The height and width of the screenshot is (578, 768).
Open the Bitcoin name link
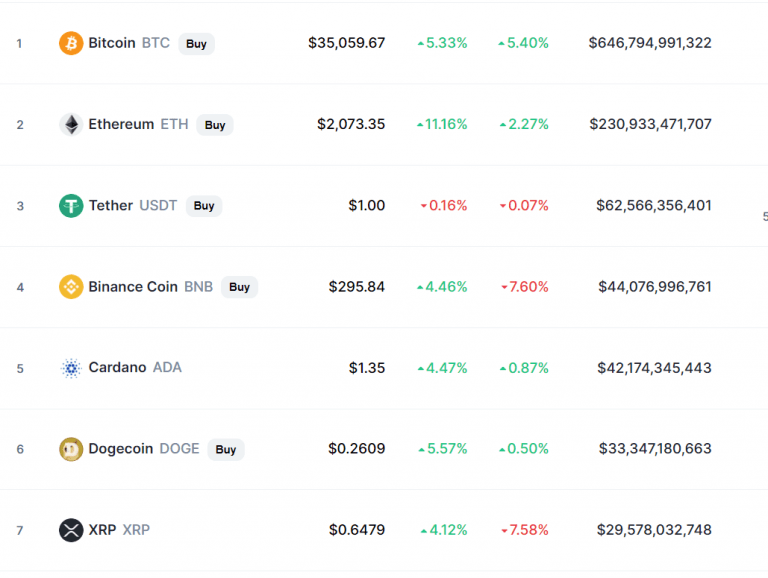coord(112,43)
